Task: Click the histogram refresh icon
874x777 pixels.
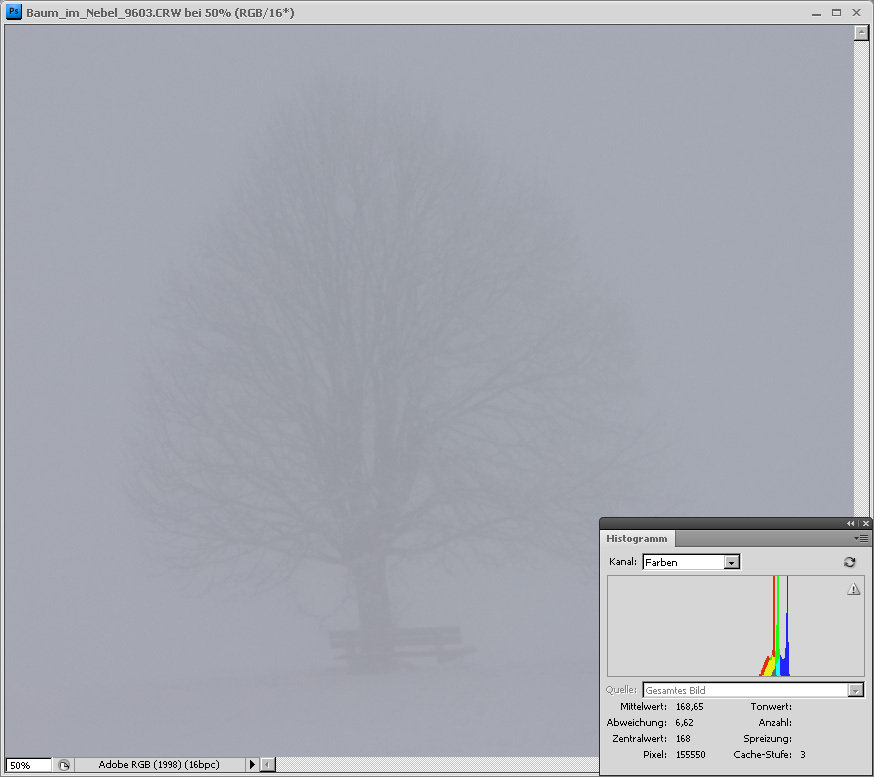Action: (852, 563)
